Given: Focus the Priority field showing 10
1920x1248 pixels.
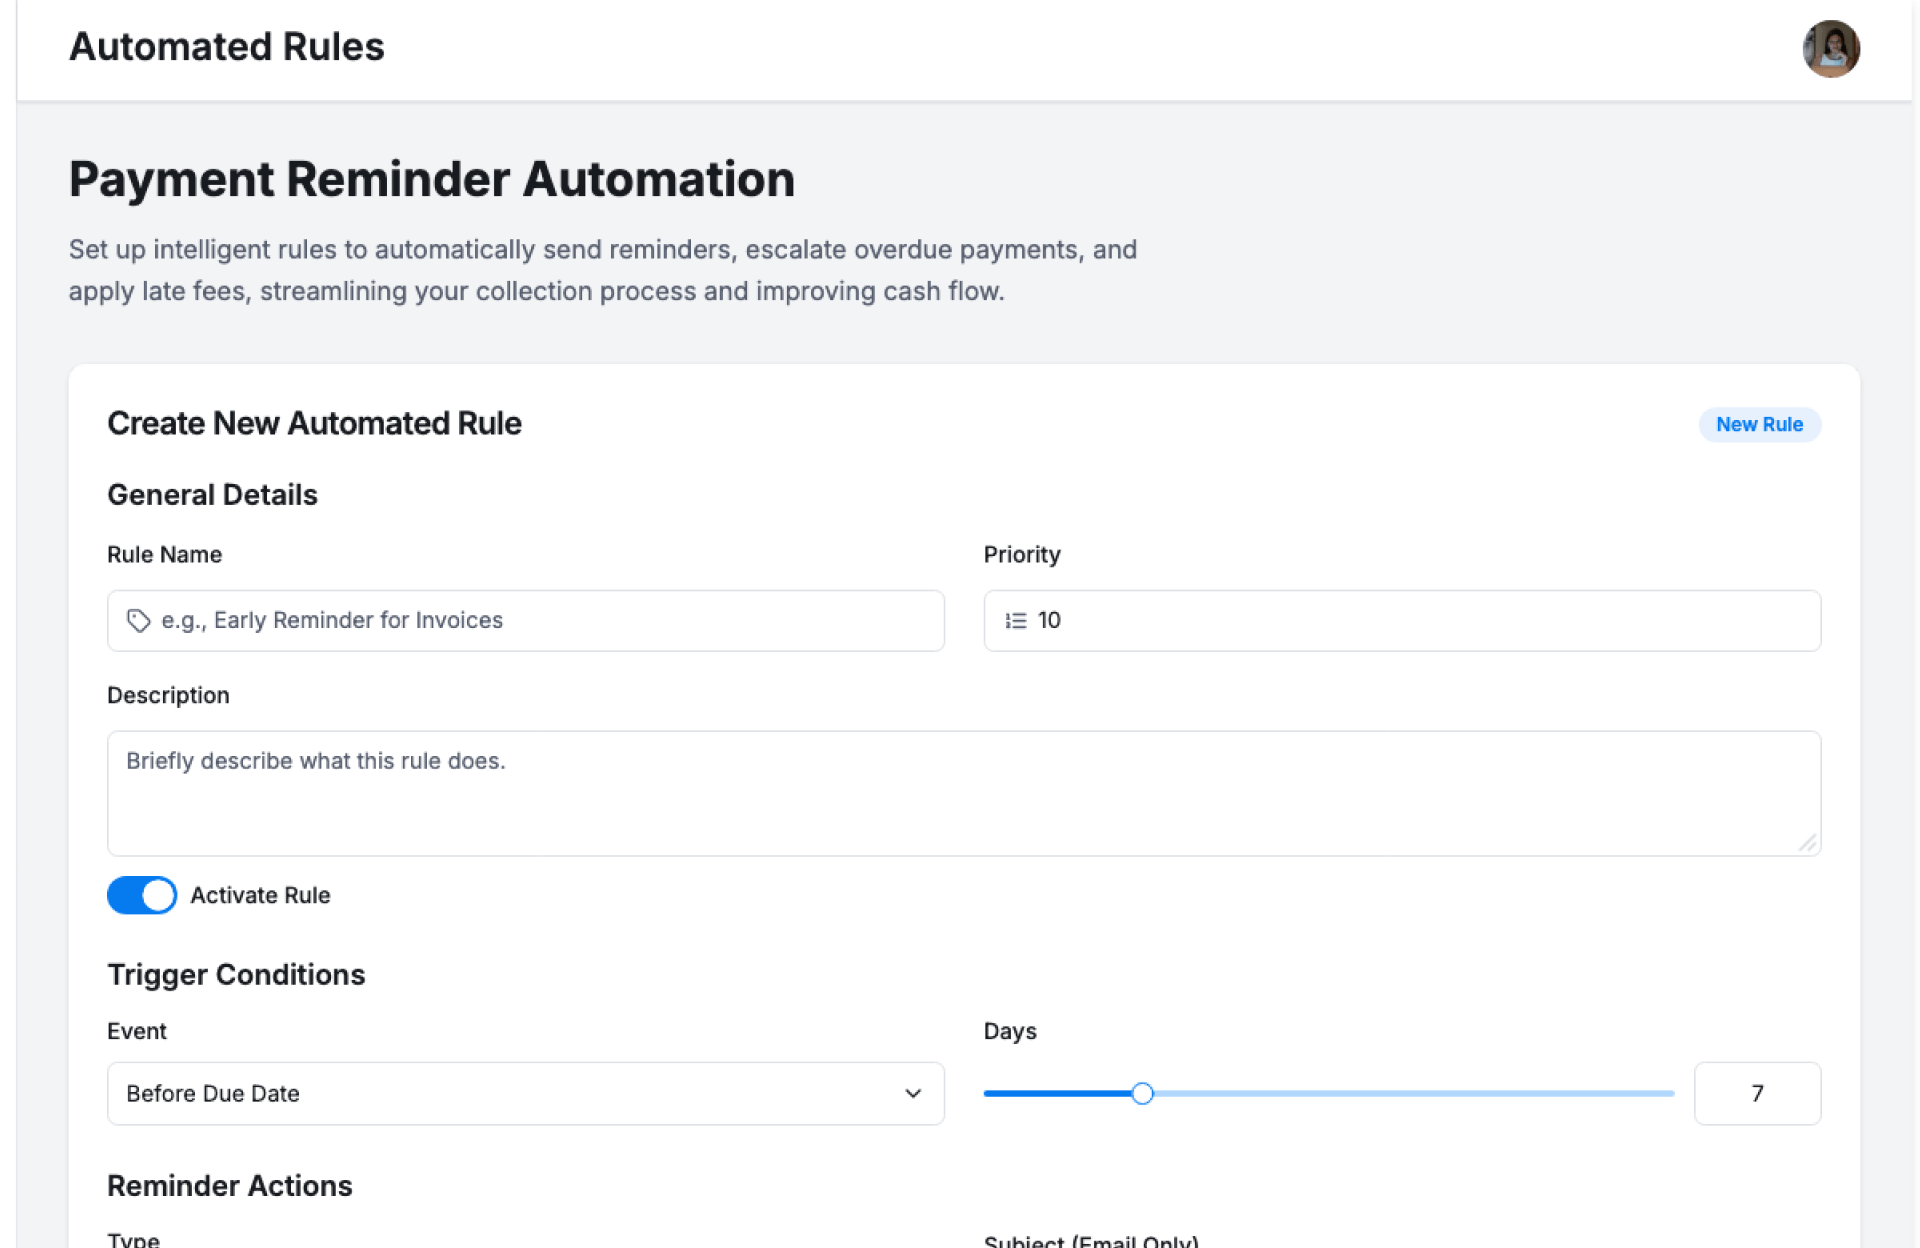Looking at the screenshot, I should (x=1420, y=621).
